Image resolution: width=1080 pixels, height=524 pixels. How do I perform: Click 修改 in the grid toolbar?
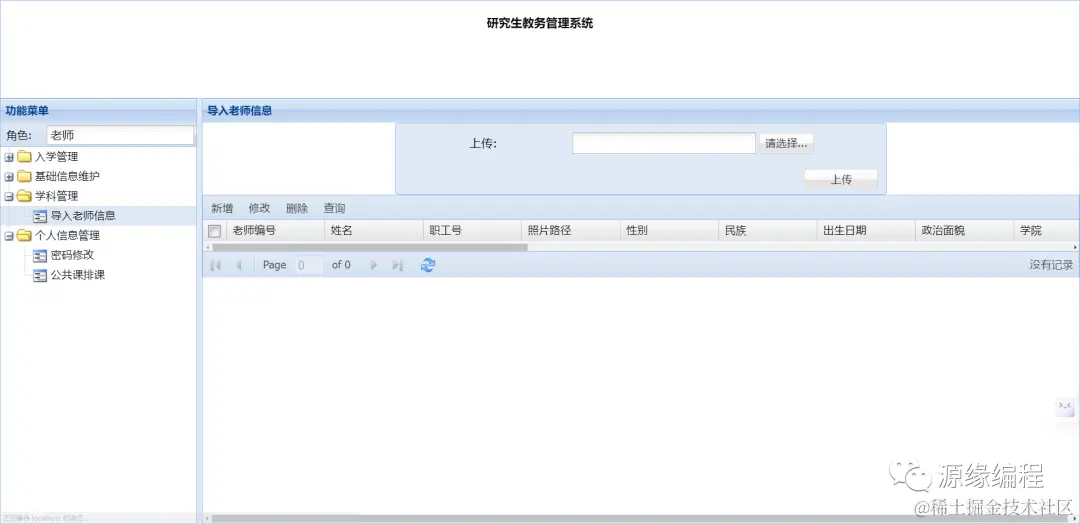click(x=260, y=209)
